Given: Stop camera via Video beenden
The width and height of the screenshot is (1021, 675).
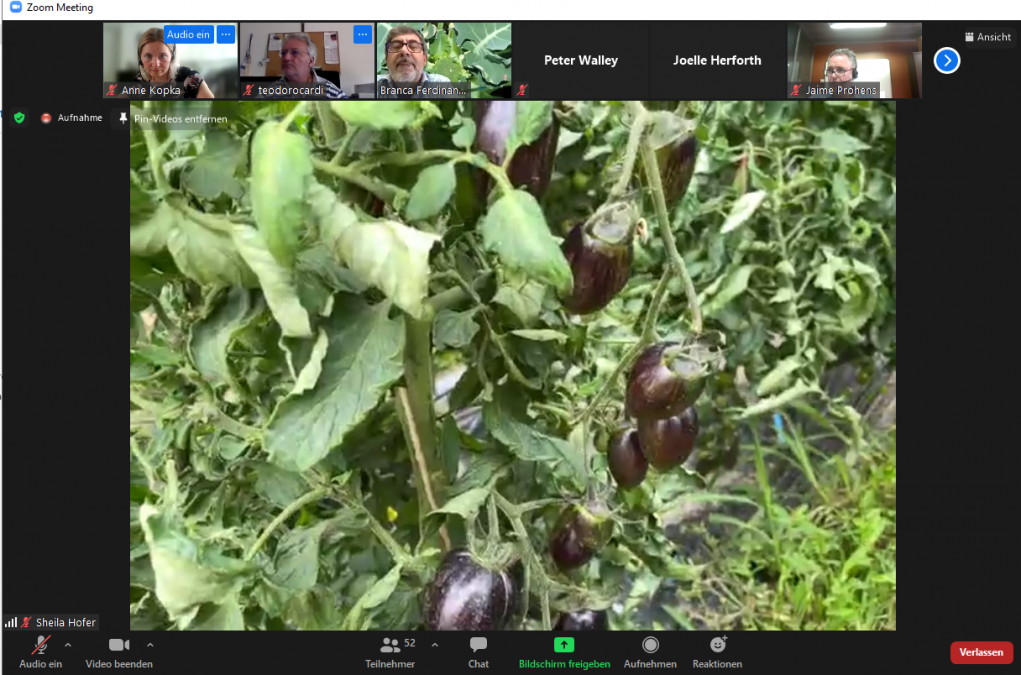Looking at the screenshot, I should pos(119,646).
